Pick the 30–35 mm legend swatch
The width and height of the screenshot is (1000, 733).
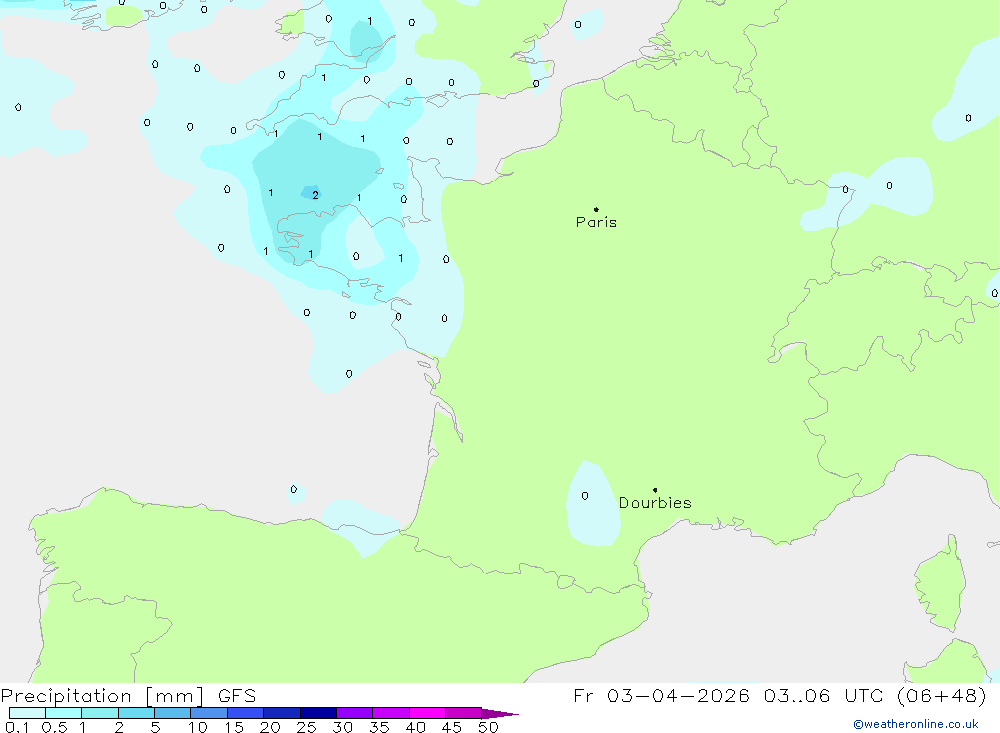coord(355,713)
